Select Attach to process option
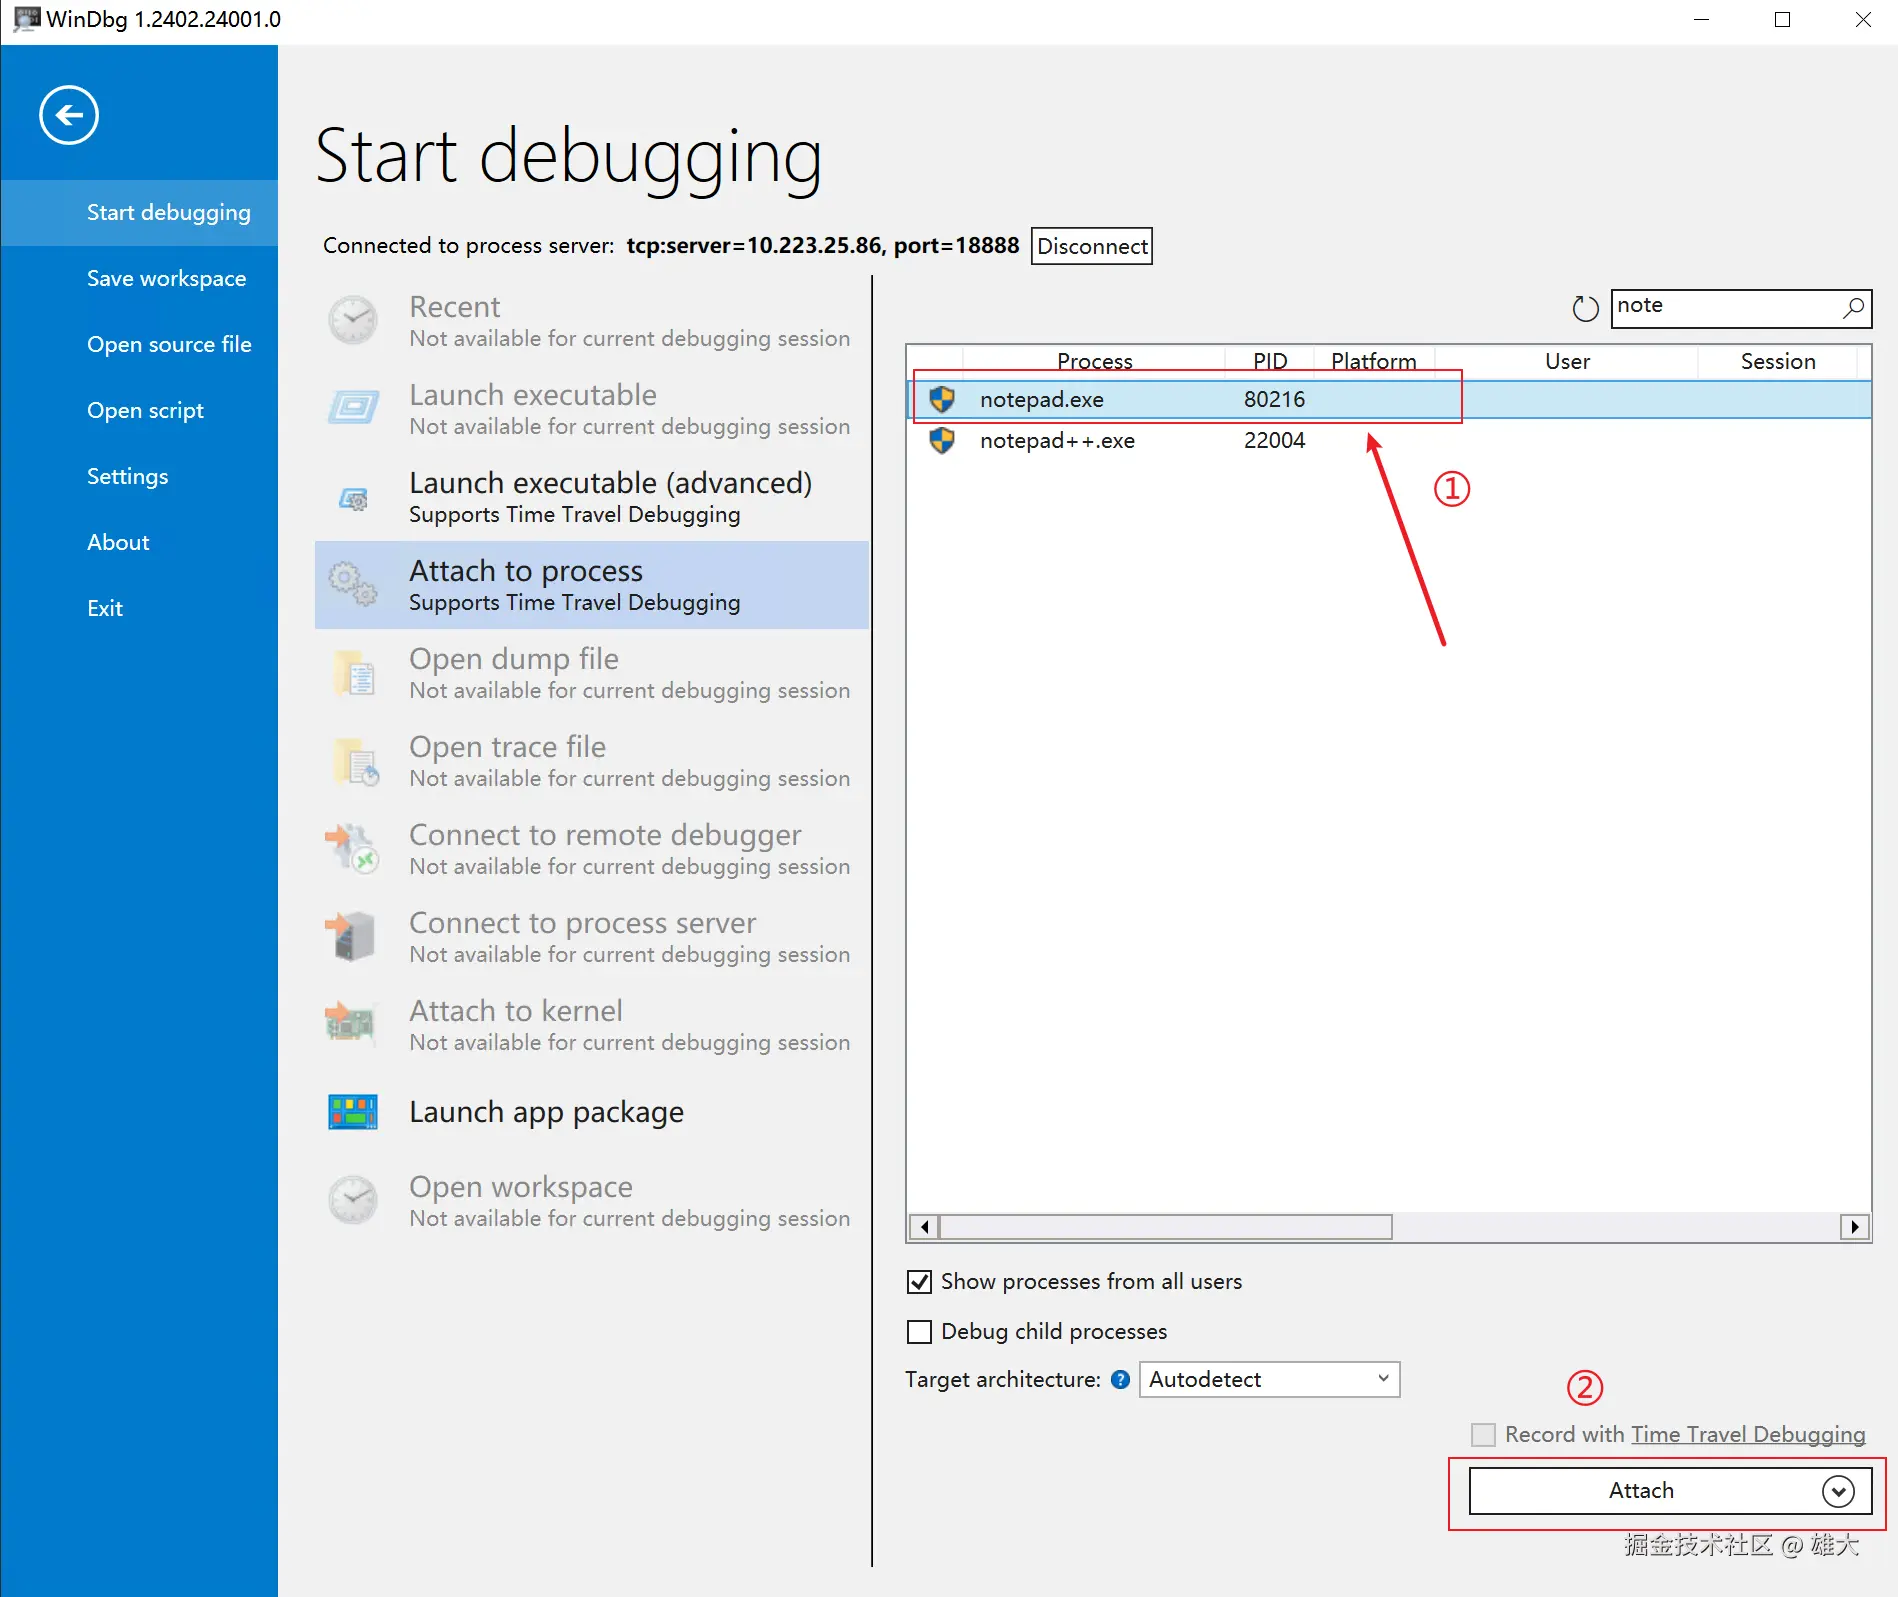 (x=592, y=585)
